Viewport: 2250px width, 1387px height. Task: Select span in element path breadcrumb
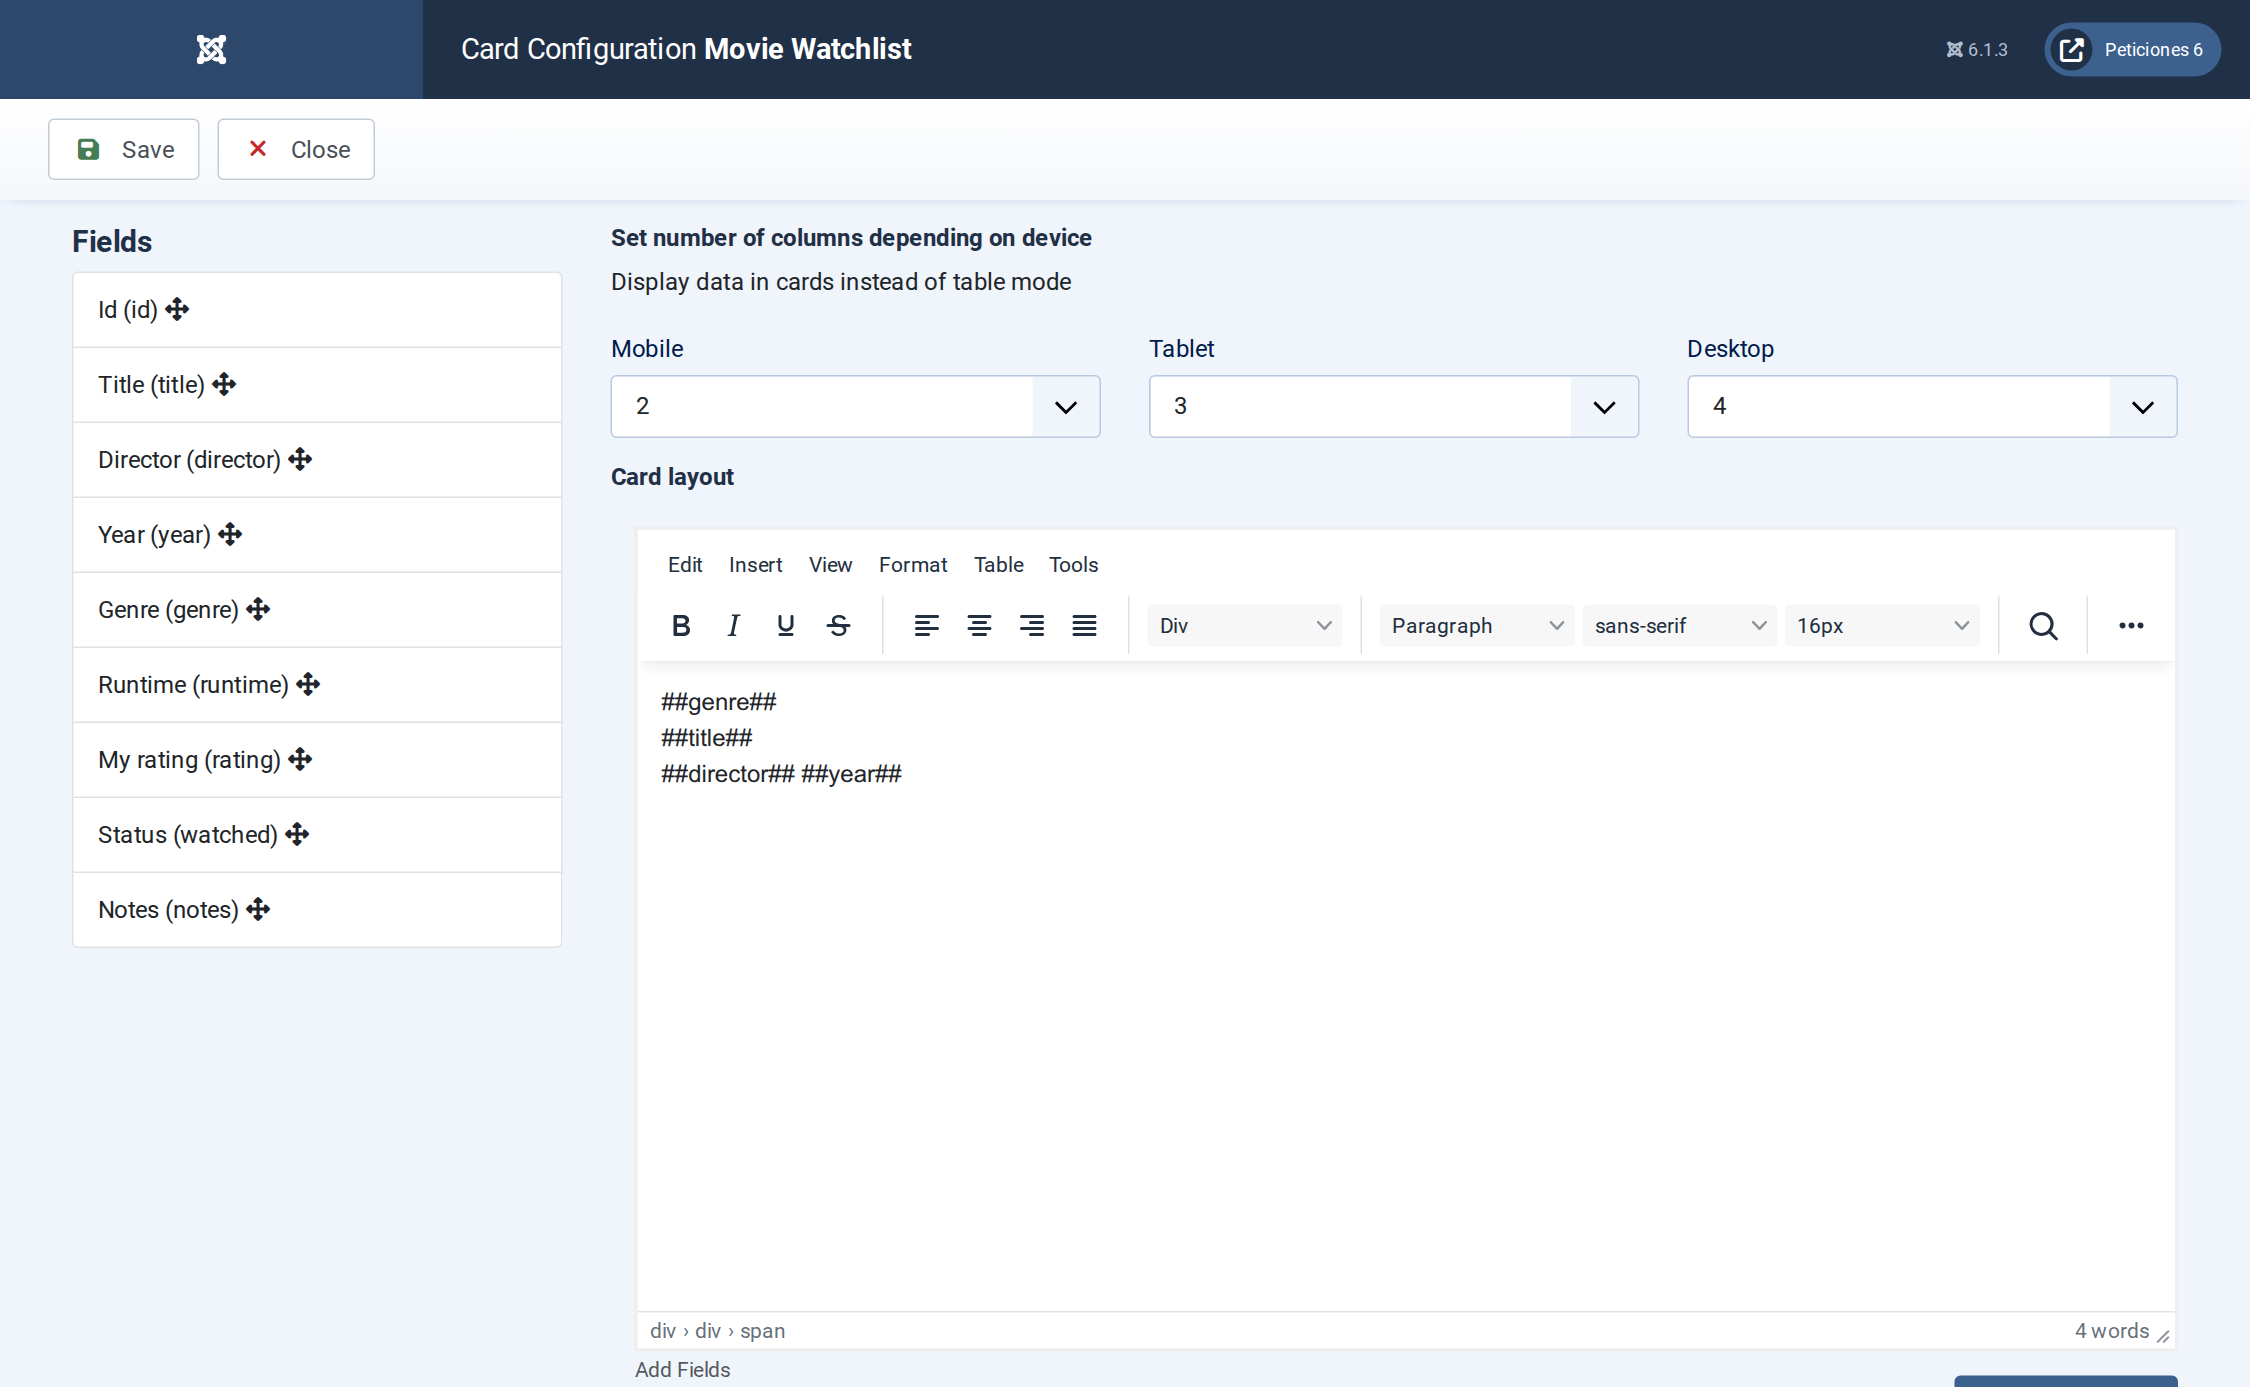(762, 1331)
